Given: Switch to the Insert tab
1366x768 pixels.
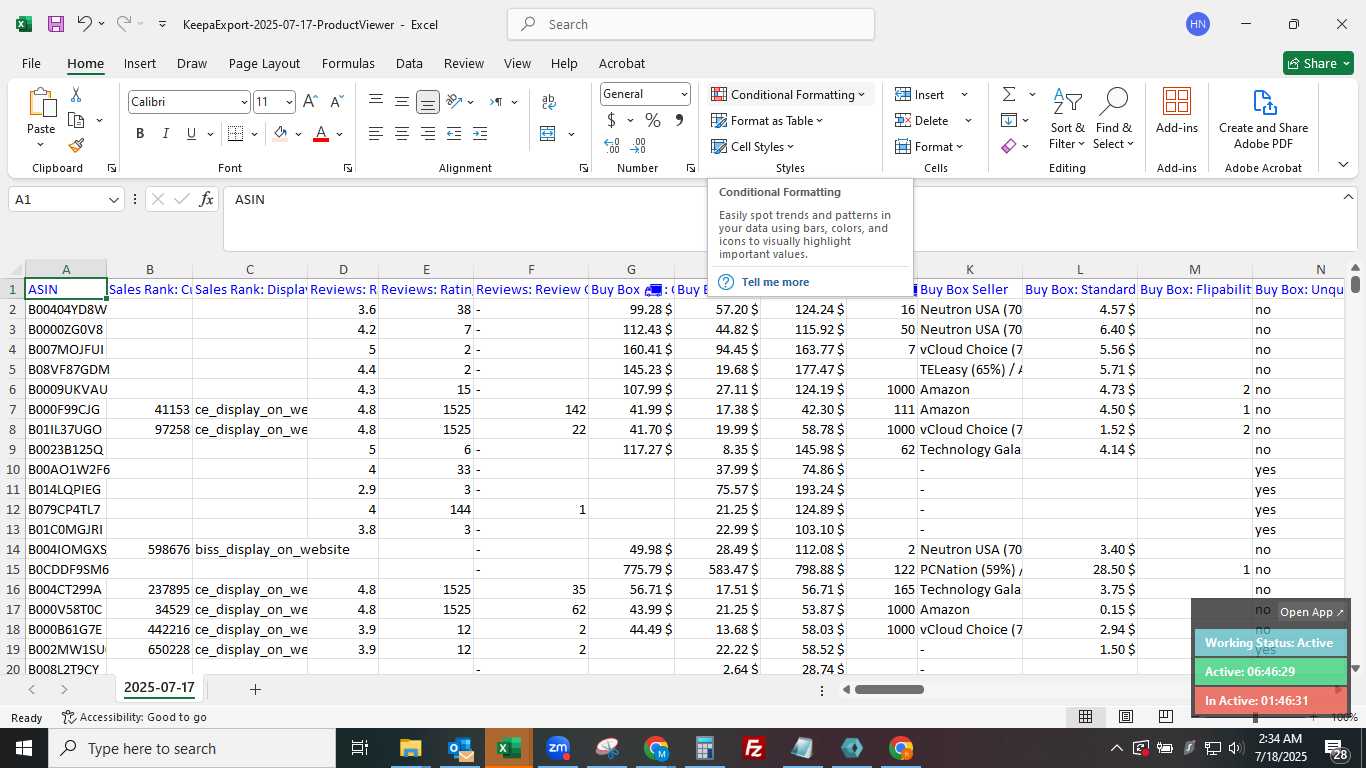Looking at the screenshot, I should click(140, 63).
